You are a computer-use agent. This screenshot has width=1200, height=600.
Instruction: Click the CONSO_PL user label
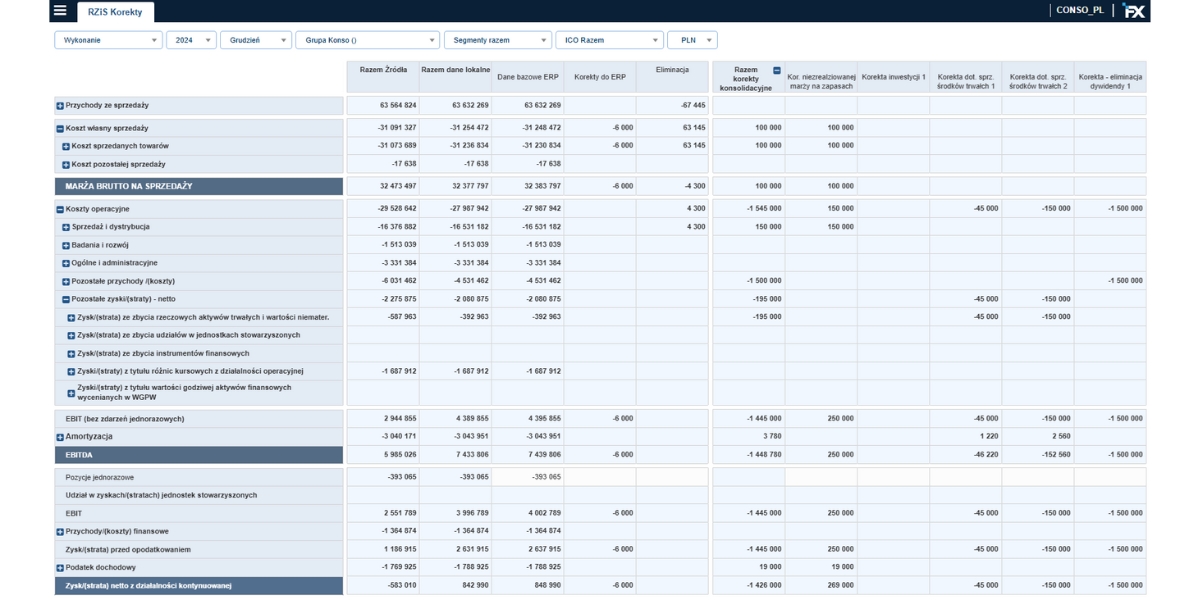coord(1080,10)
